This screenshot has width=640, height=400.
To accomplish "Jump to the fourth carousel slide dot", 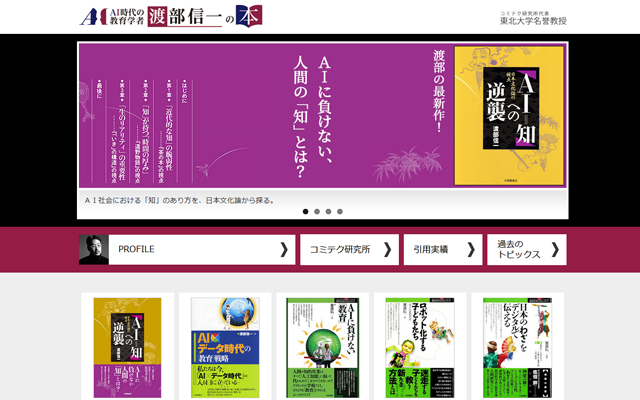I will (x=340, y=211).
